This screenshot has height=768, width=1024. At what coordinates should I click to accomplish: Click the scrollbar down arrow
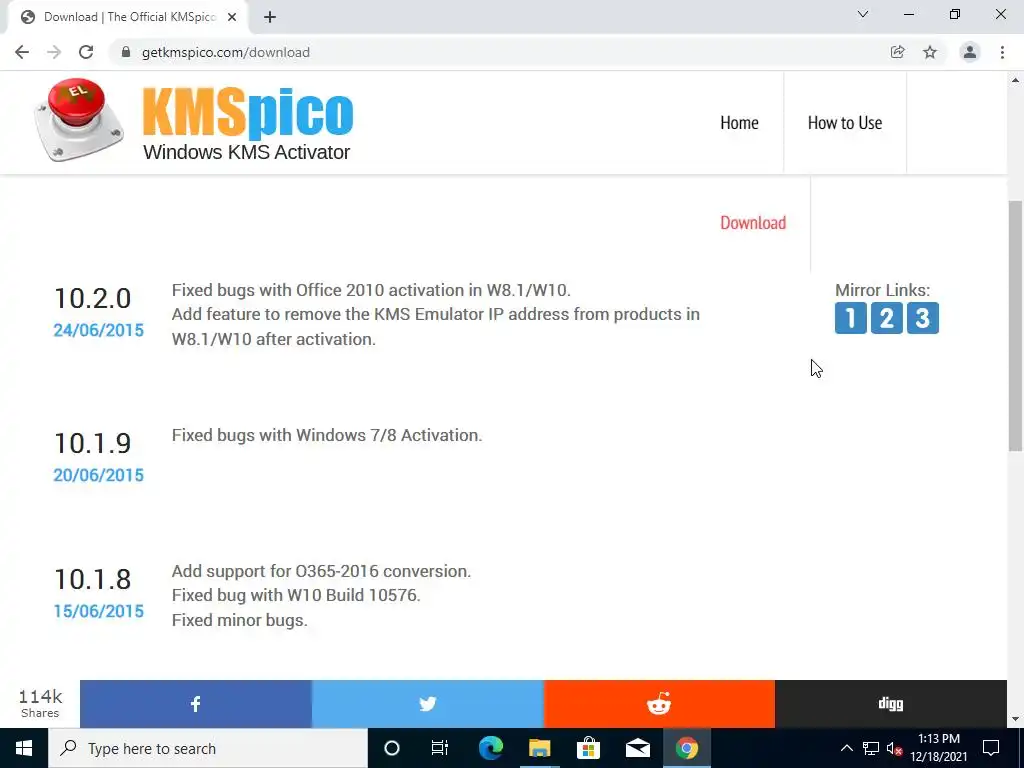click(1016, 719)
